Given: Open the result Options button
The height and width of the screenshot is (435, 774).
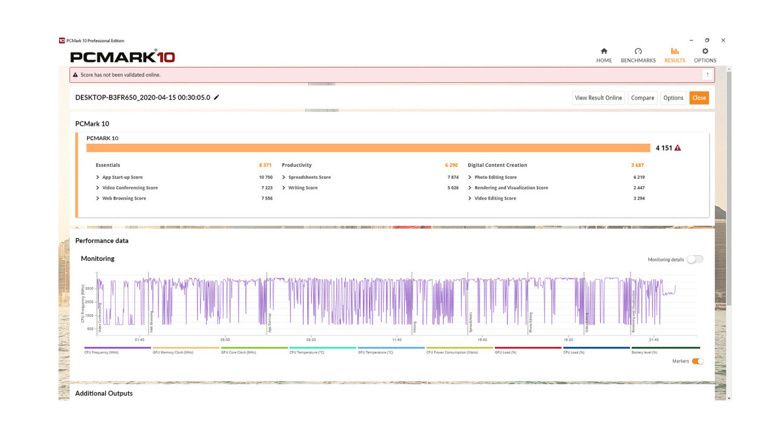Looking at the screenshot, I should coord(673,98).
